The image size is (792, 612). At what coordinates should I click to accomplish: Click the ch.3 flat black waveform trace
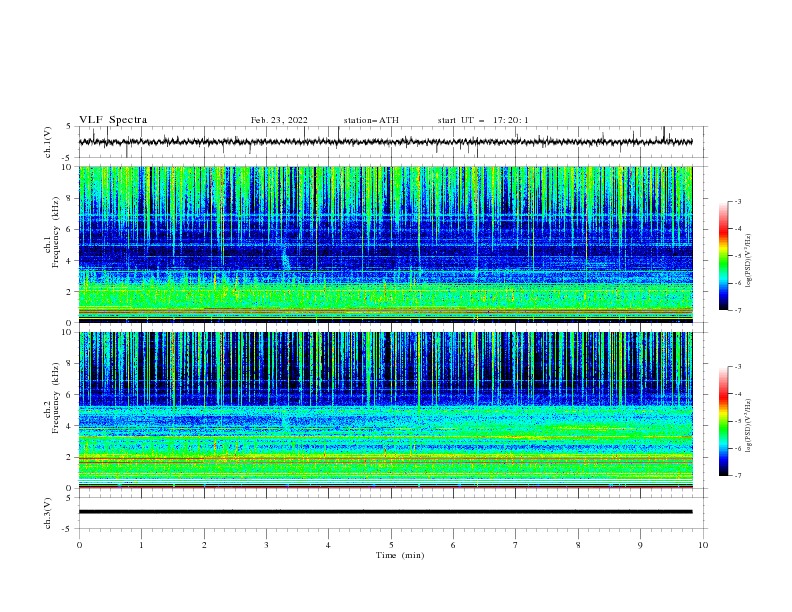385,512
